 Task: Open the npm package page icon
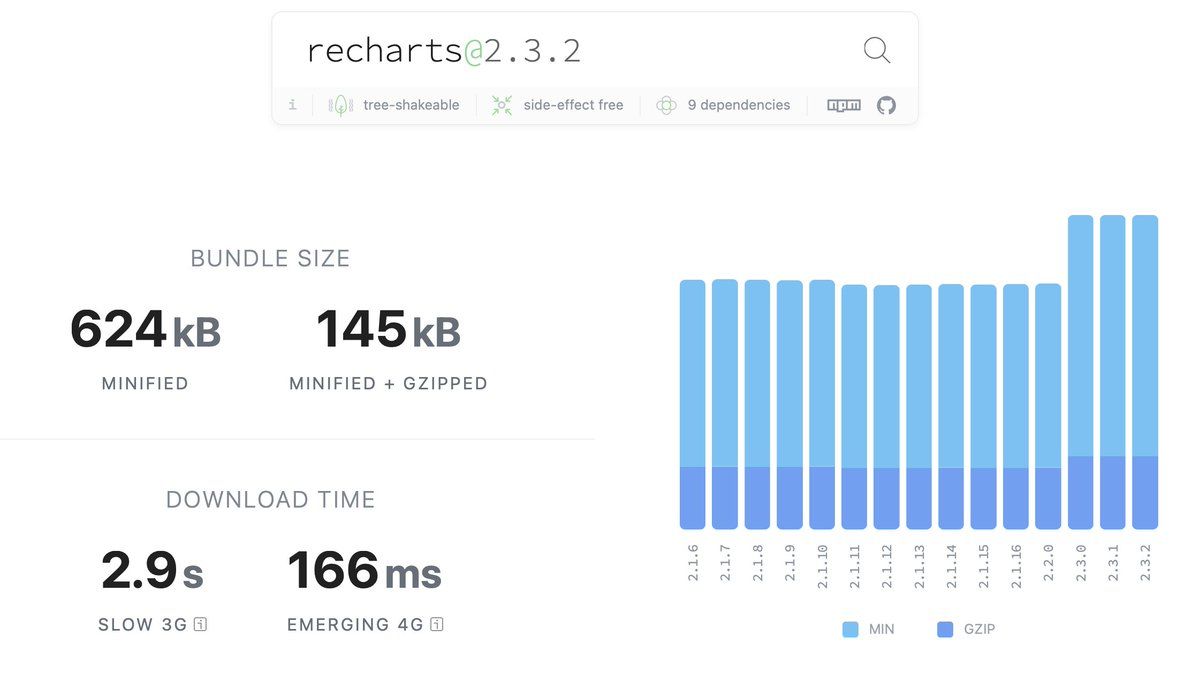pyautogui.click(x=844, y=105)
